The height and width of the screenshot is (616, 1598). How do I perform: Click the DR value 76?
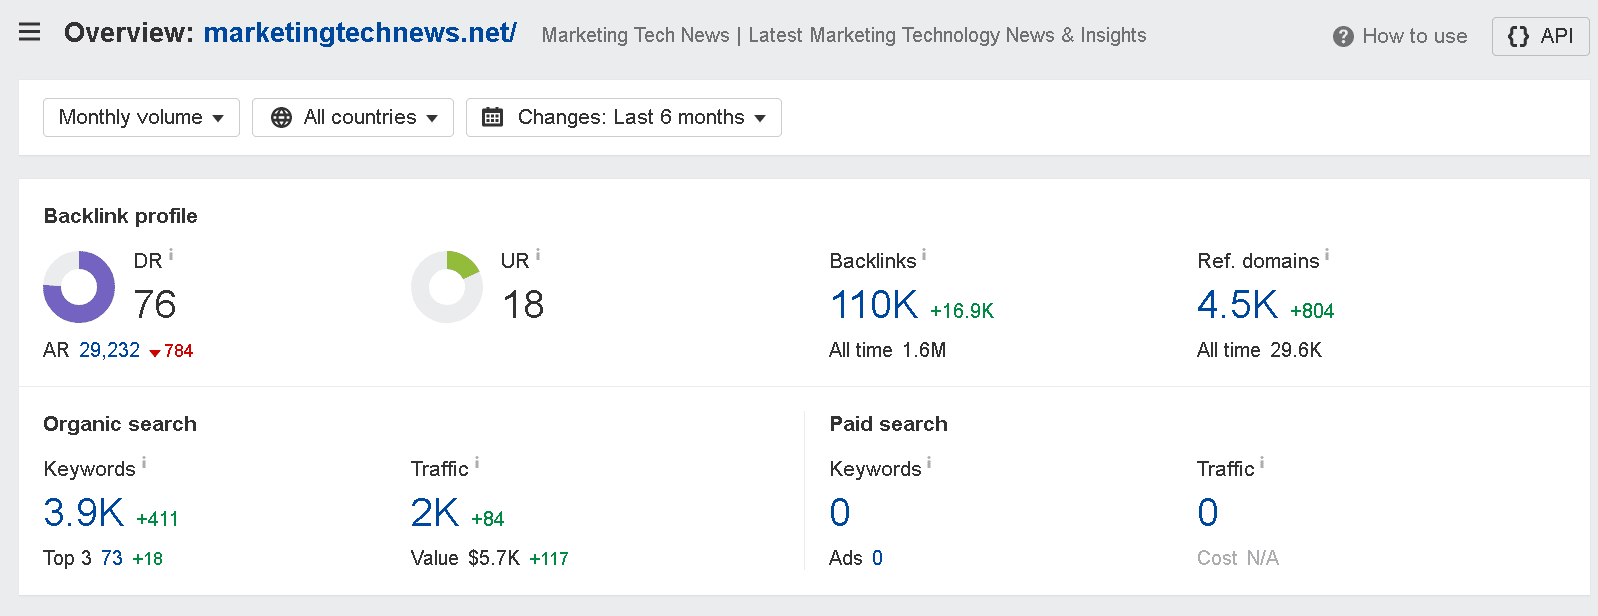[155, 305]
